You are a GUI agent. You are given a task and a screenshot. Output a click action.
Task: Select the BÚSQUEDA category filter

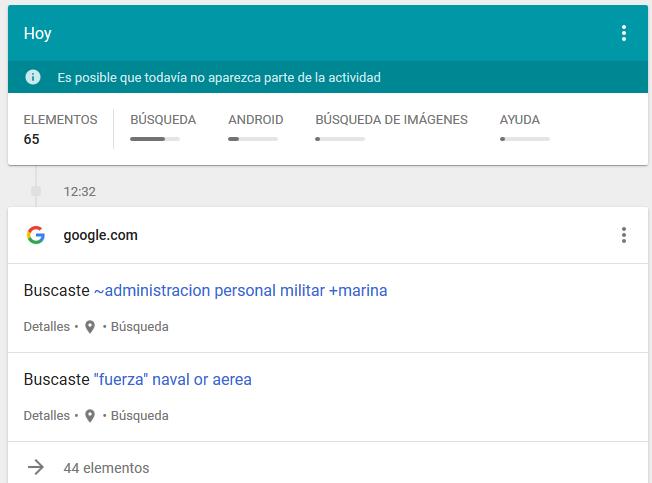[x=163, y=120]
